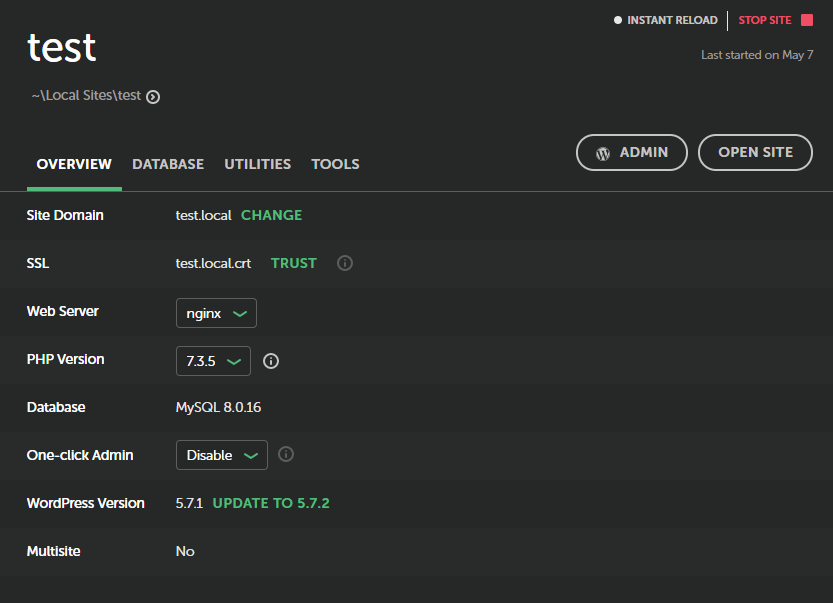Click the 5.7.1 WordPress version value
Viewport: 833px width, 603px height.
[x=189, y=503]
